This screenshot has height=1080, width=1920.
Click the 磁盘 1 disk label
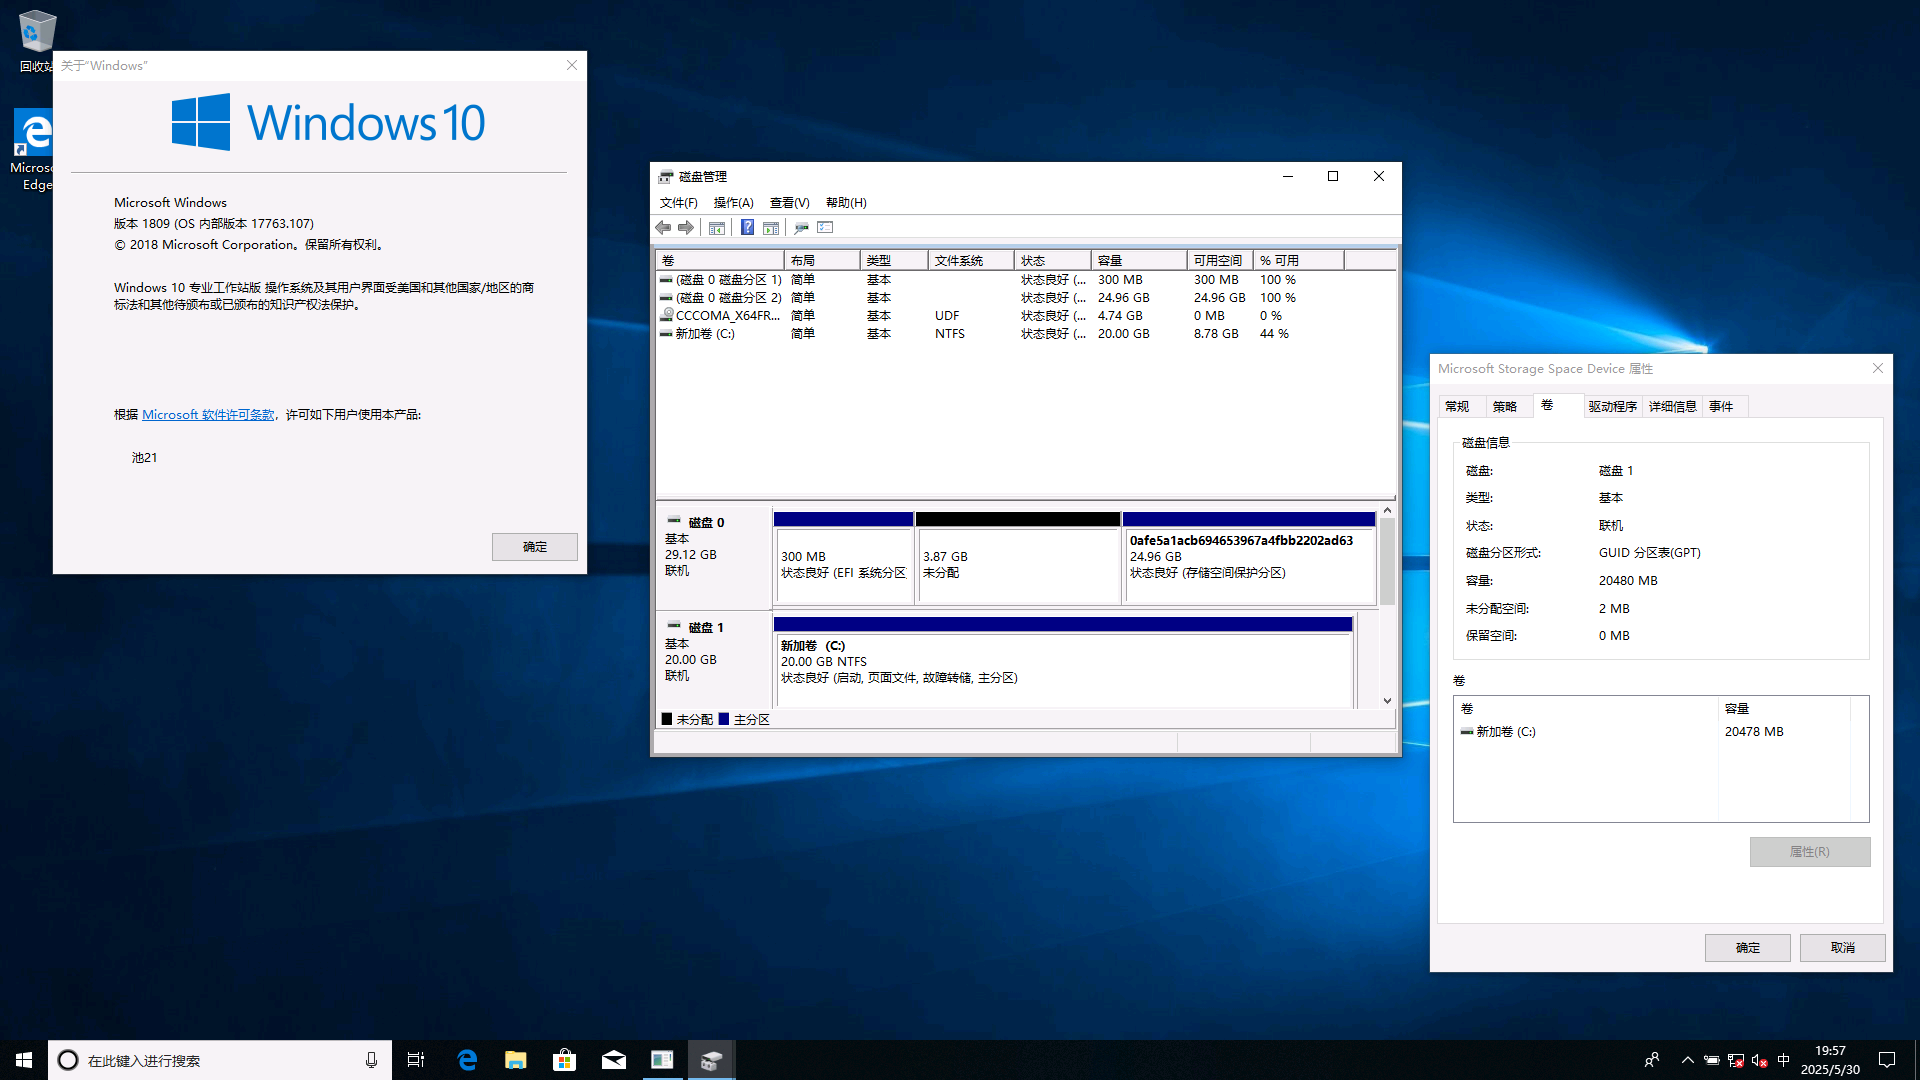tap(713, 660)
